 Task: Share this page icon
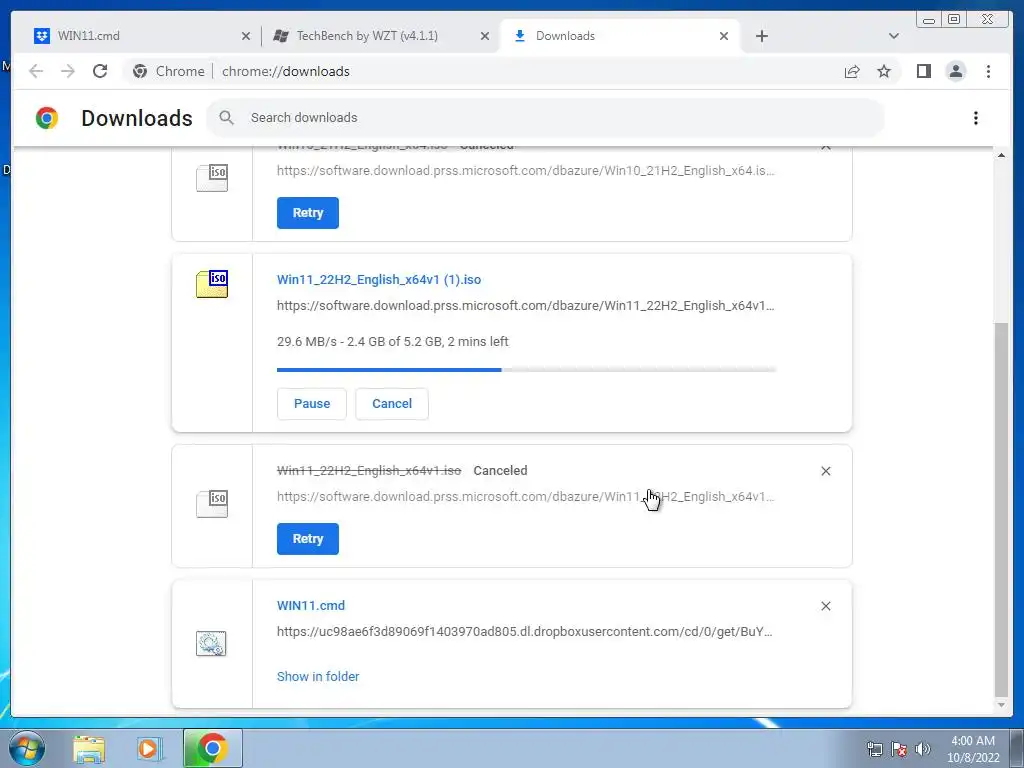tap(852, 71)
